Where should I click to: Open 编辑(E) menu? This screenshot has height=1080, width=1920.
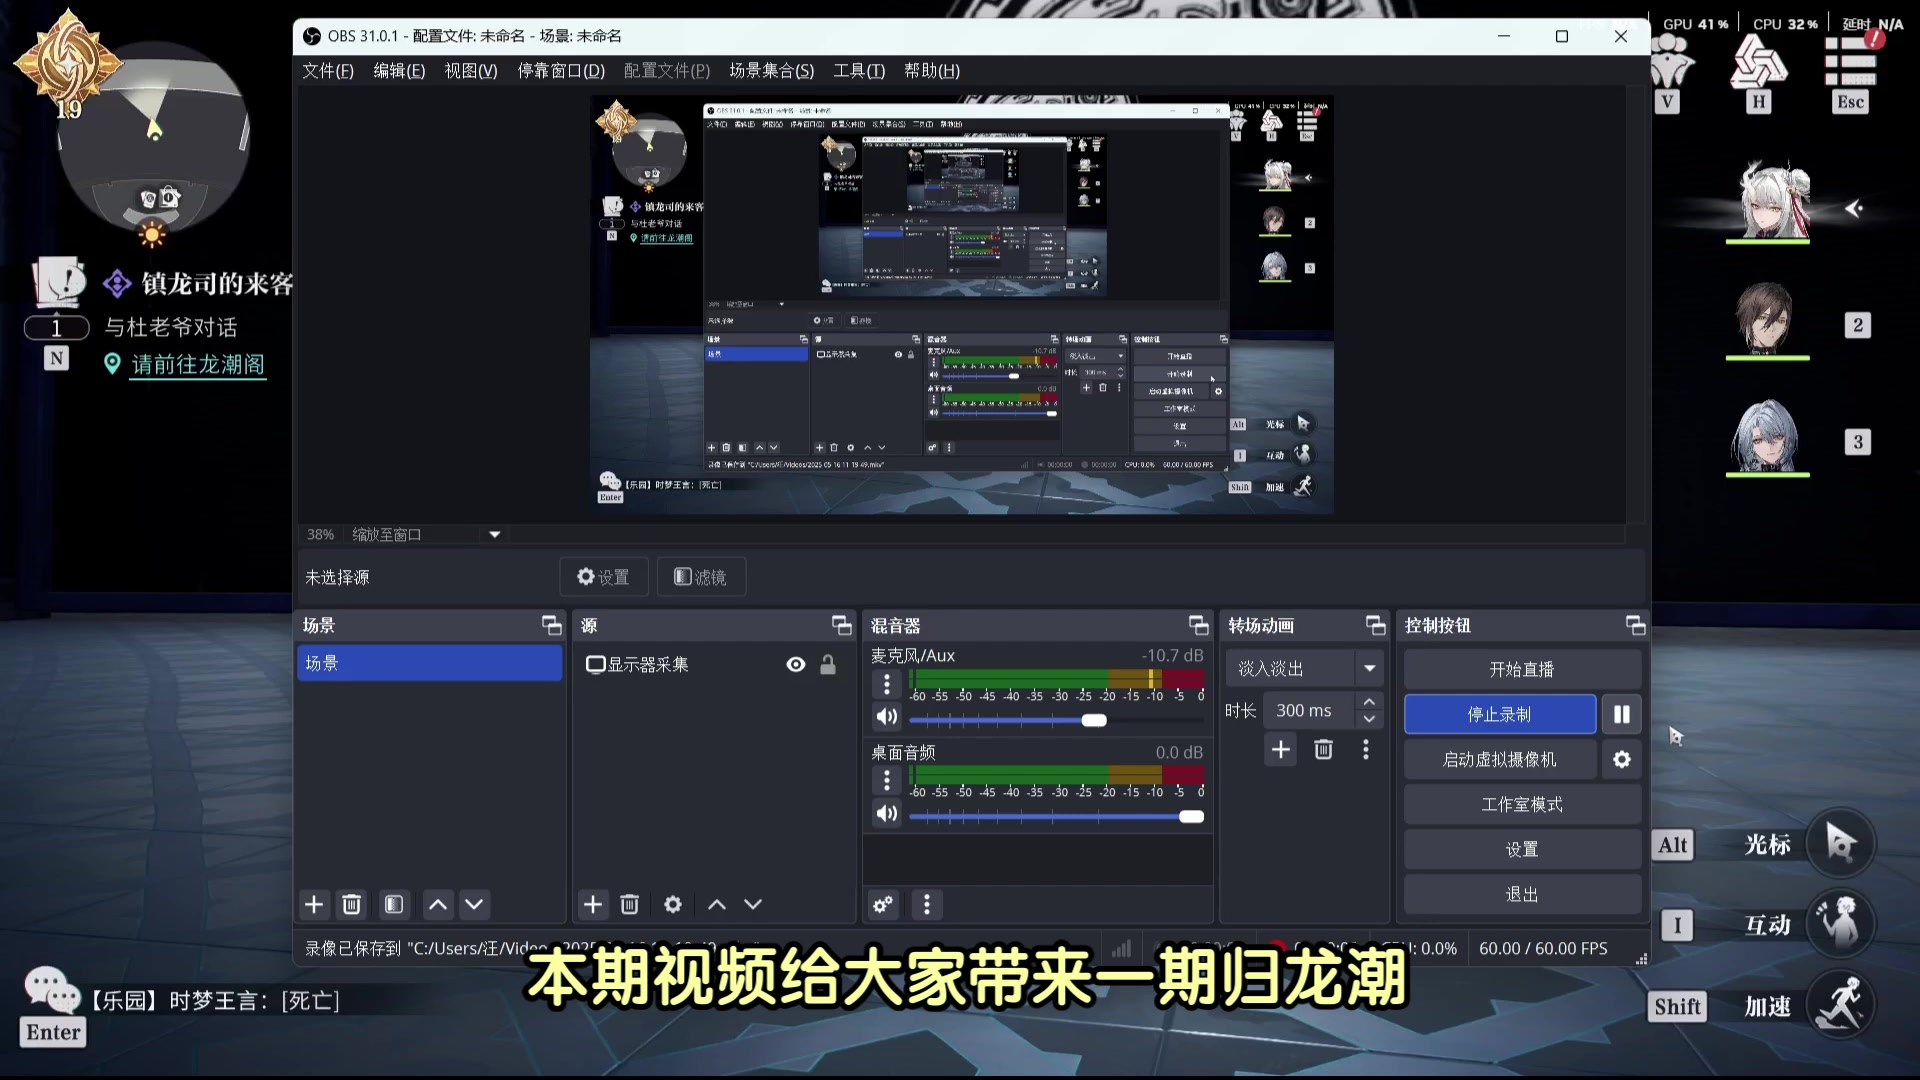click(x=399, y=71)
